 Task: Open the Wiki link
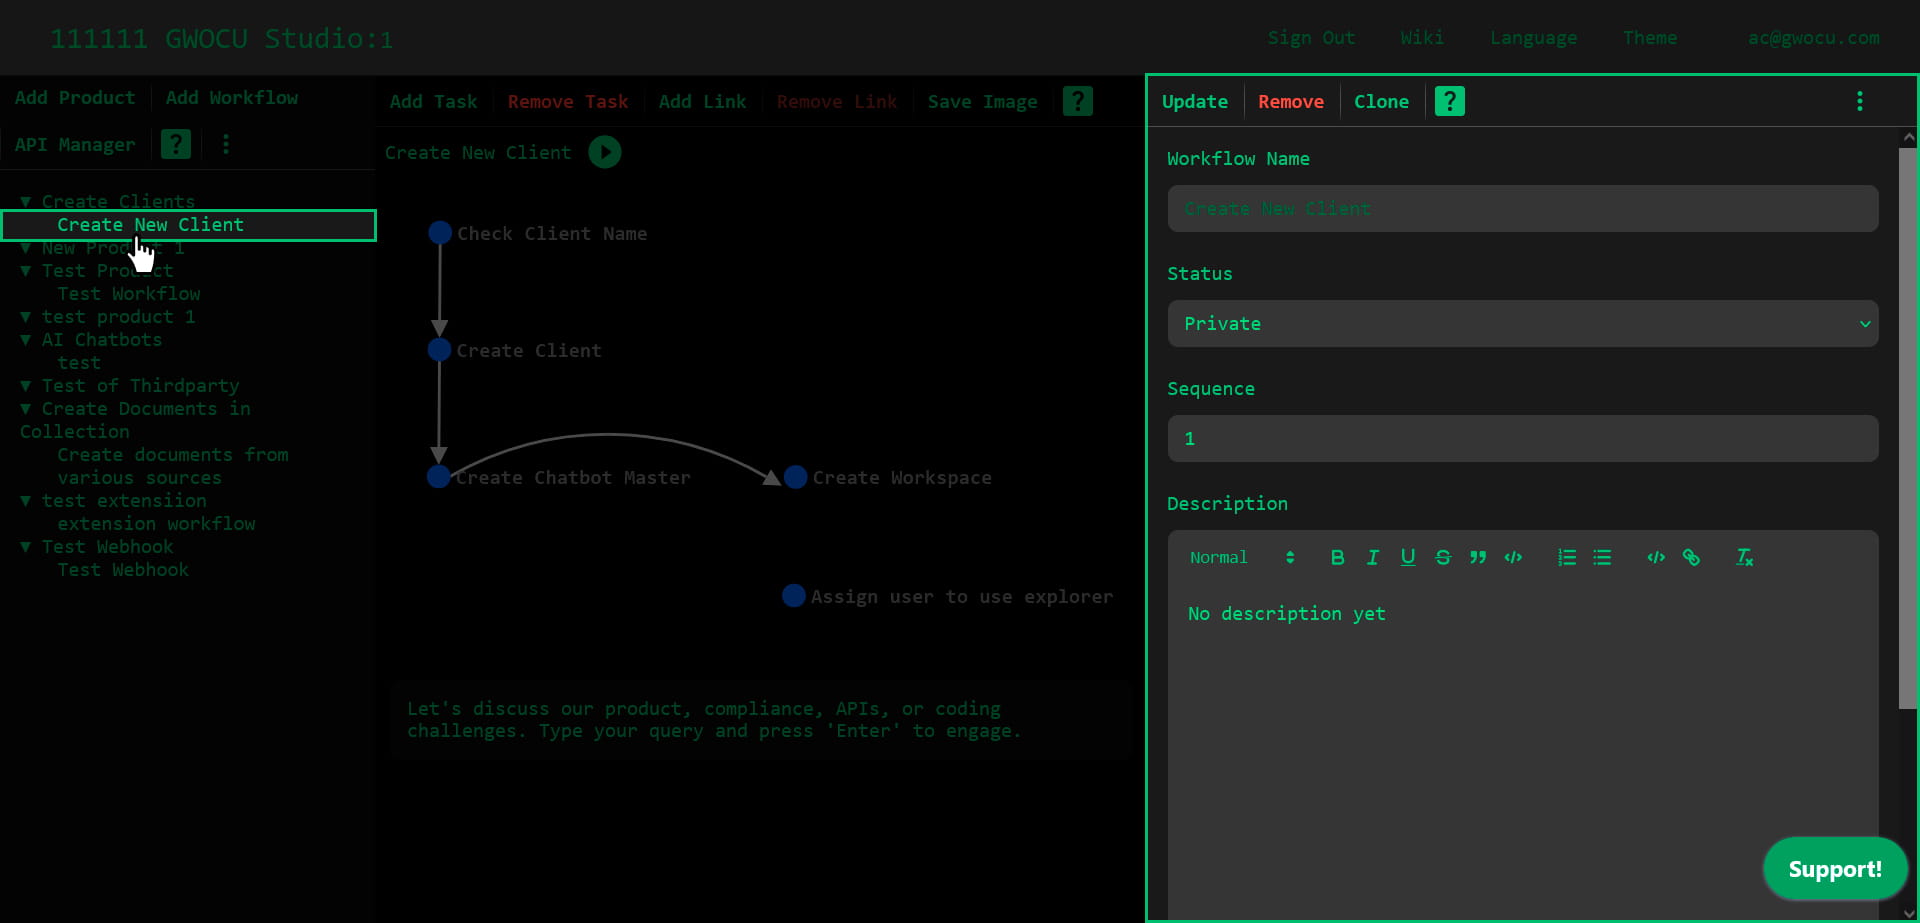point(1422,38)
